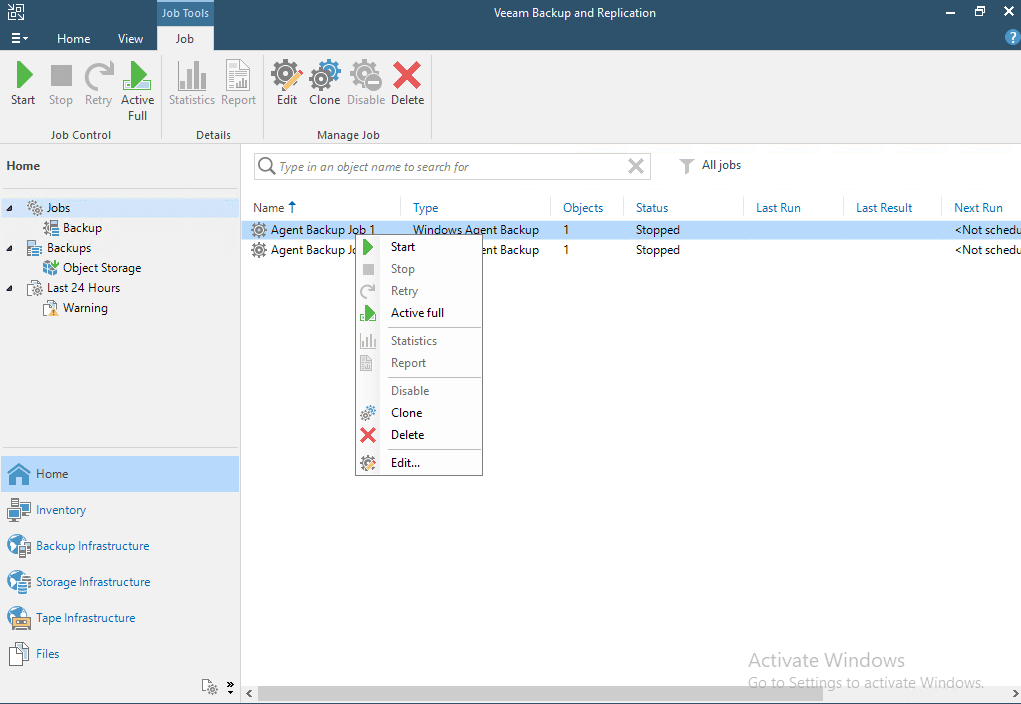Click the job search input field

click(451, 167)
